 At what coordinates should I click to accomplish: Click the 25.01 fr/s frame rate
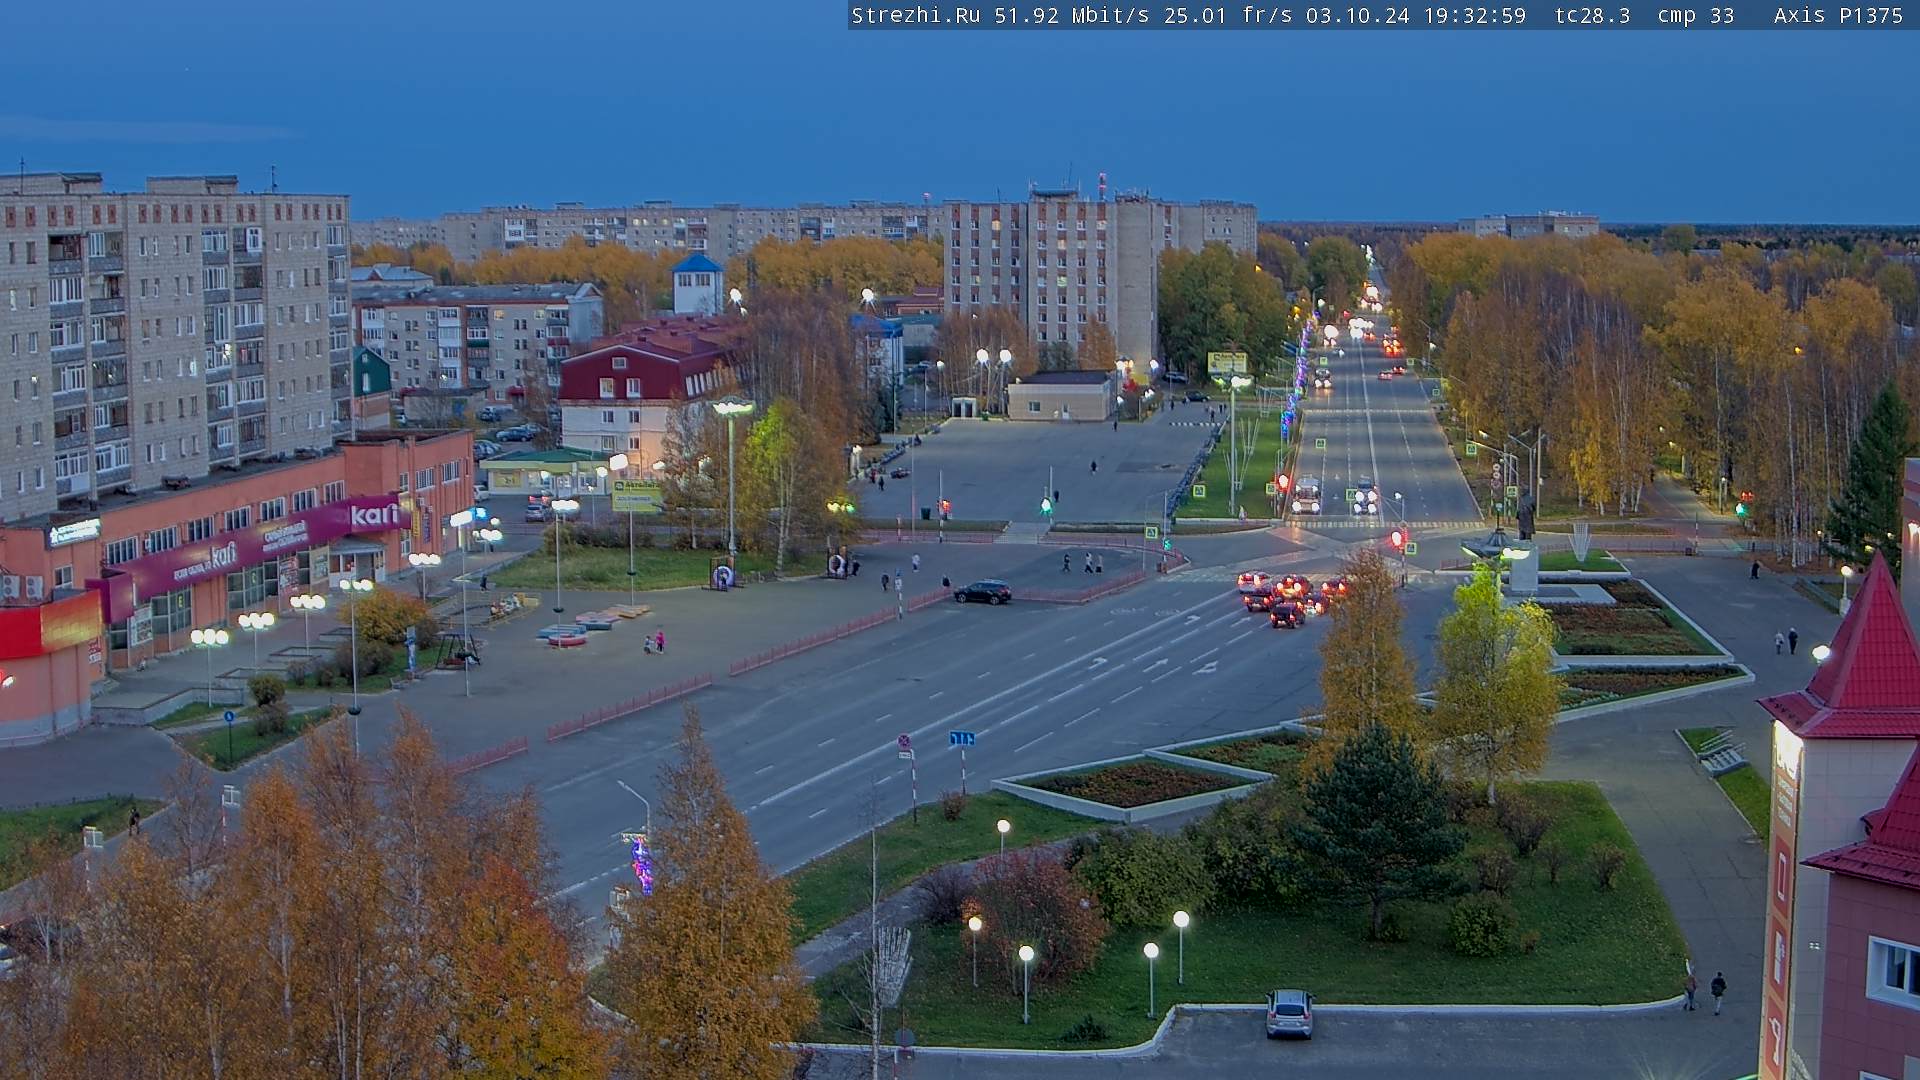[1228, 15]
